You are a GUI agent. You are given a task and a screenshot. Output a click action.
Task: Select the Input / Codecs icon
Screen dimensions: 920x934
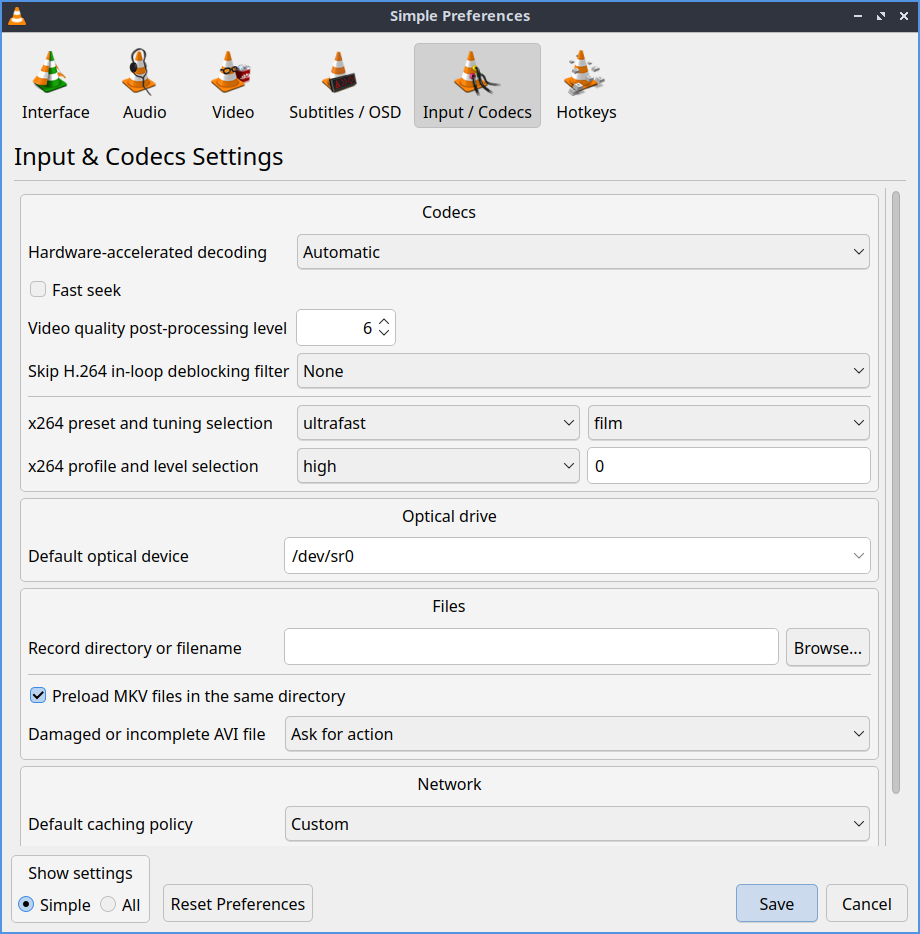477,74
